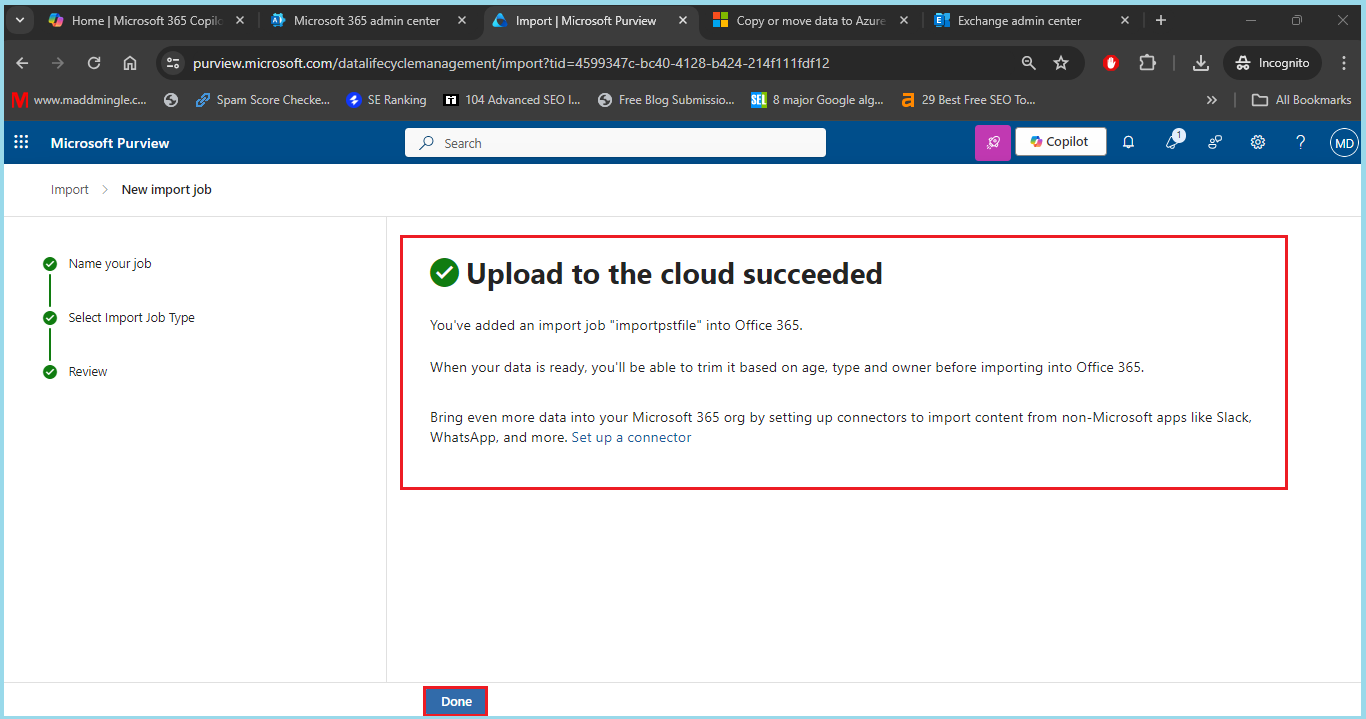This screenshot has height=719, width=1366.
Task: Click the New import job breadcrumb text
Action: (x=167, y=190)
